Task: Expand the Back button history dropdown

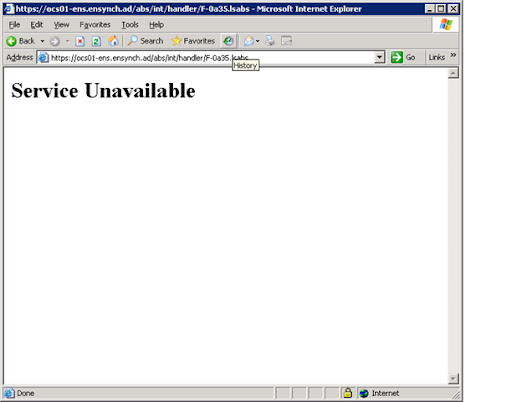Action: (x=42, y=41)
